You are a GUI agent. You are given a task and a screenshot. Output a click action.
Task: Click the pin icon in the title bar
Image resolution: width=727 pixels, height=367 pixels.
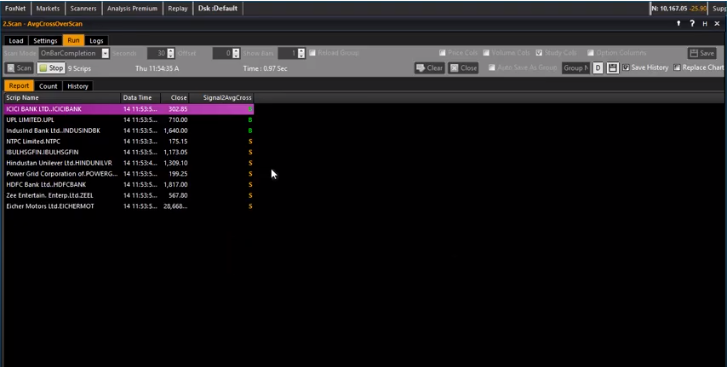(679, 24)
